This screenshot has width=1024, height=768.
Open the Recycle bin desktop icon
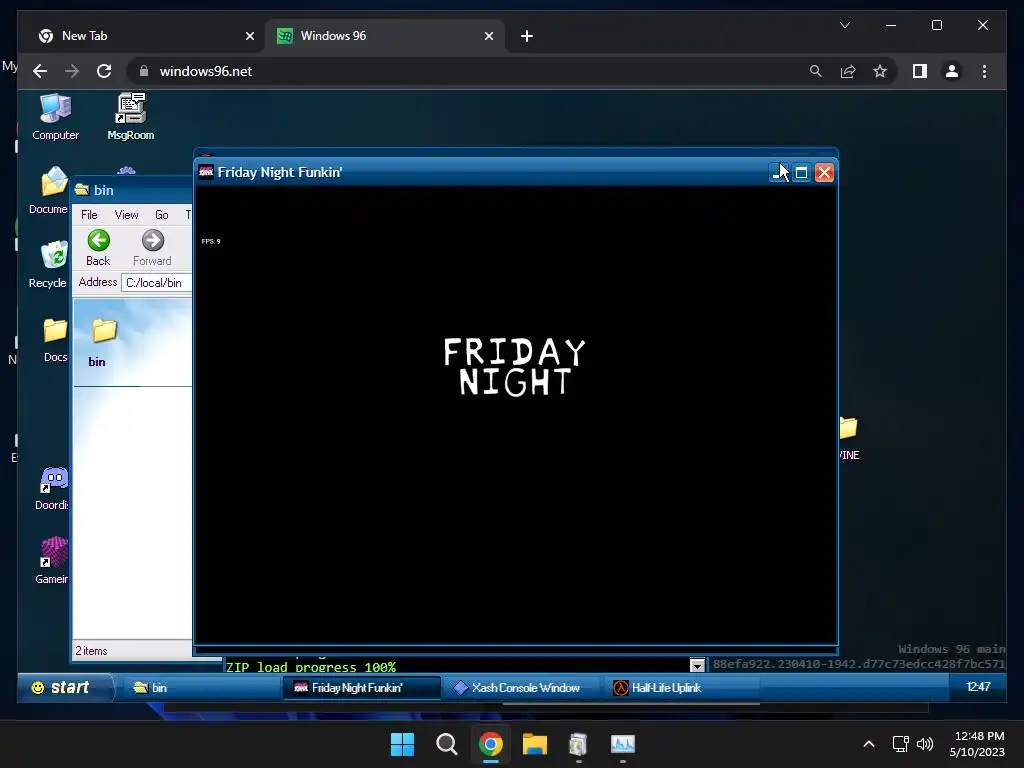pos(50,265)
